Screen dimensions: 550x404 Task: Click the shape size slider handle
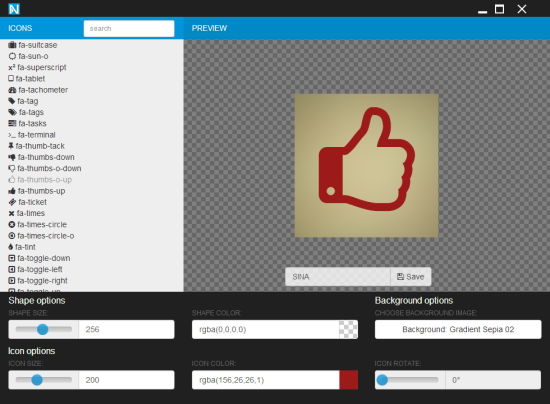tap(42, 329)
